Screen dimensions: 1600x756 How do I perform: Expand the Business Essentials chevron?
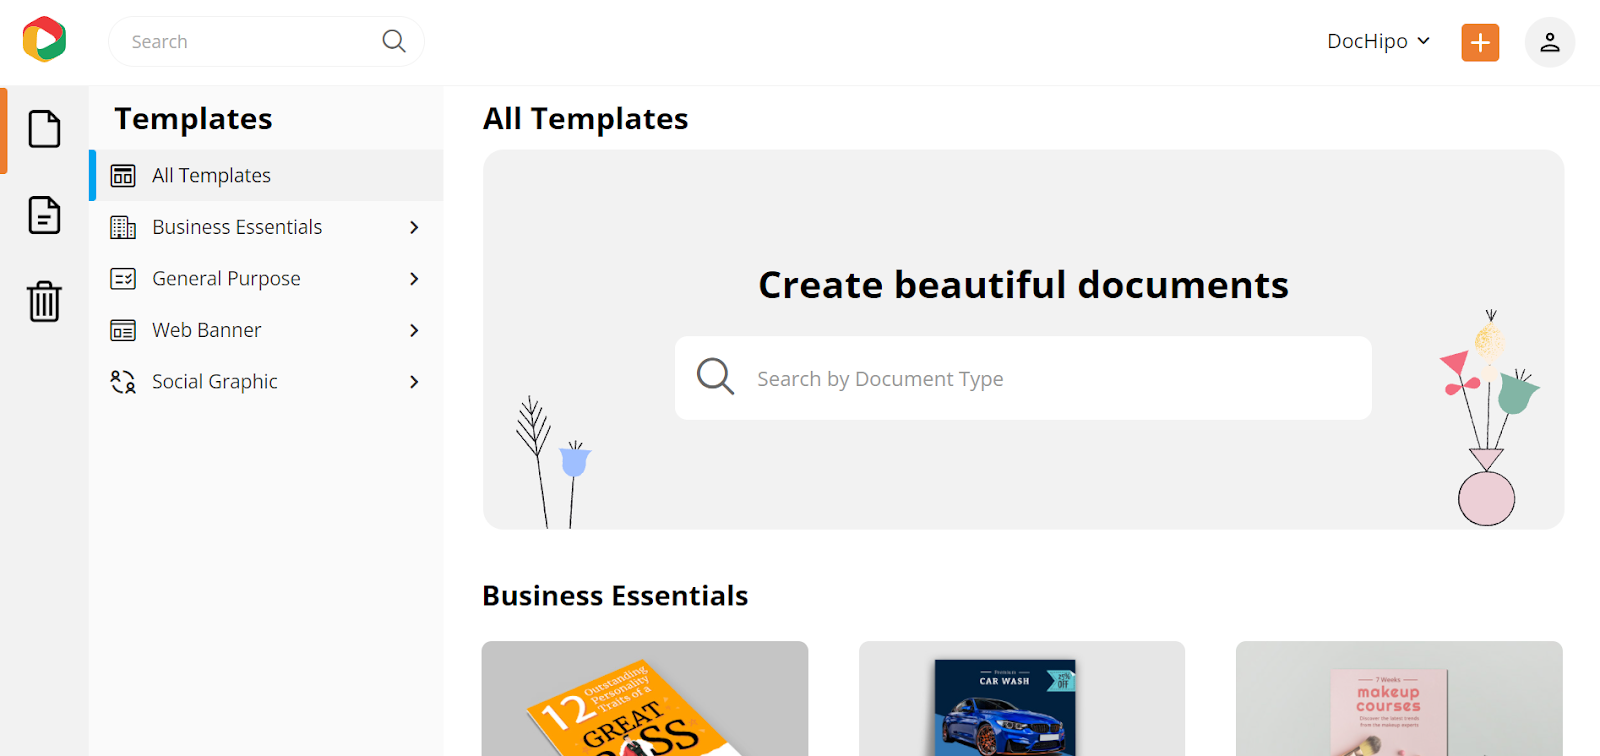[x=414, y=228]
